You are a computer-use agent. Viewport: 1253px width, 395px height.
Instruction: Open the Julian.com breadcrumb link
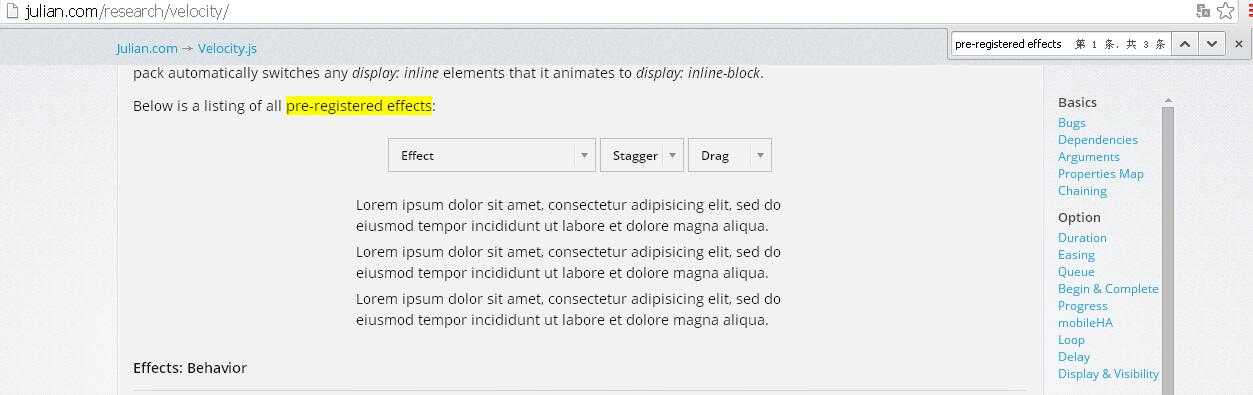pyautogui.click(x=147, y=48)
